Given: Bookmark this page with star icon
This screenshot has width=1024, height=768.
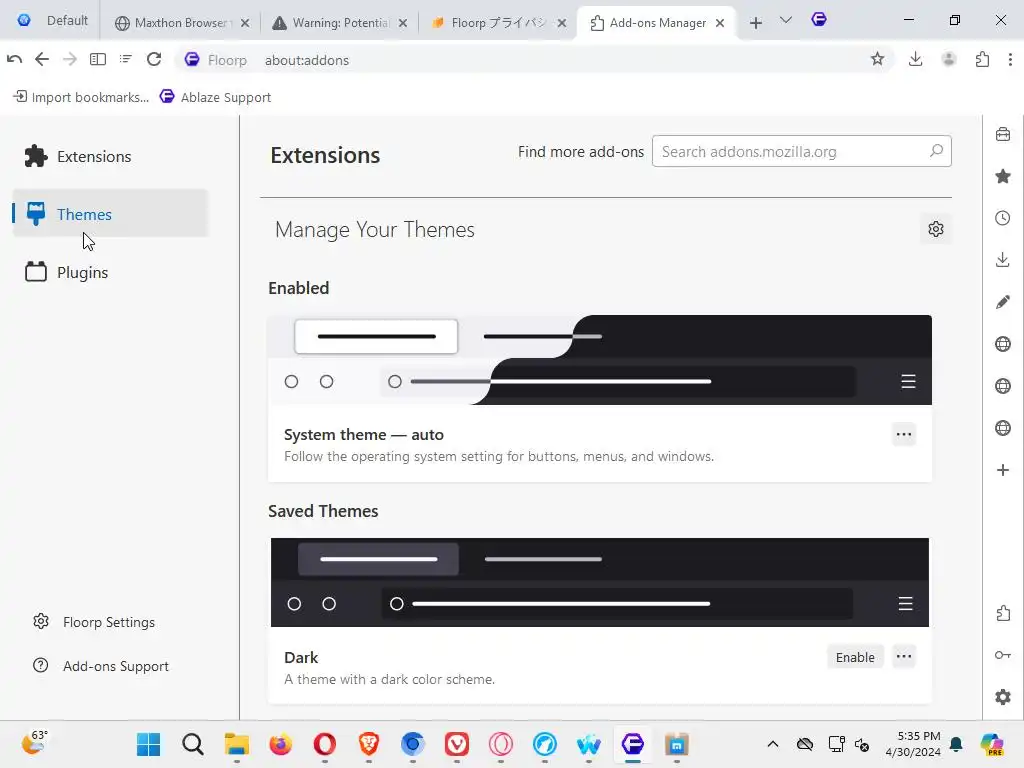Looking at the screenshot, I should (877, 59).
